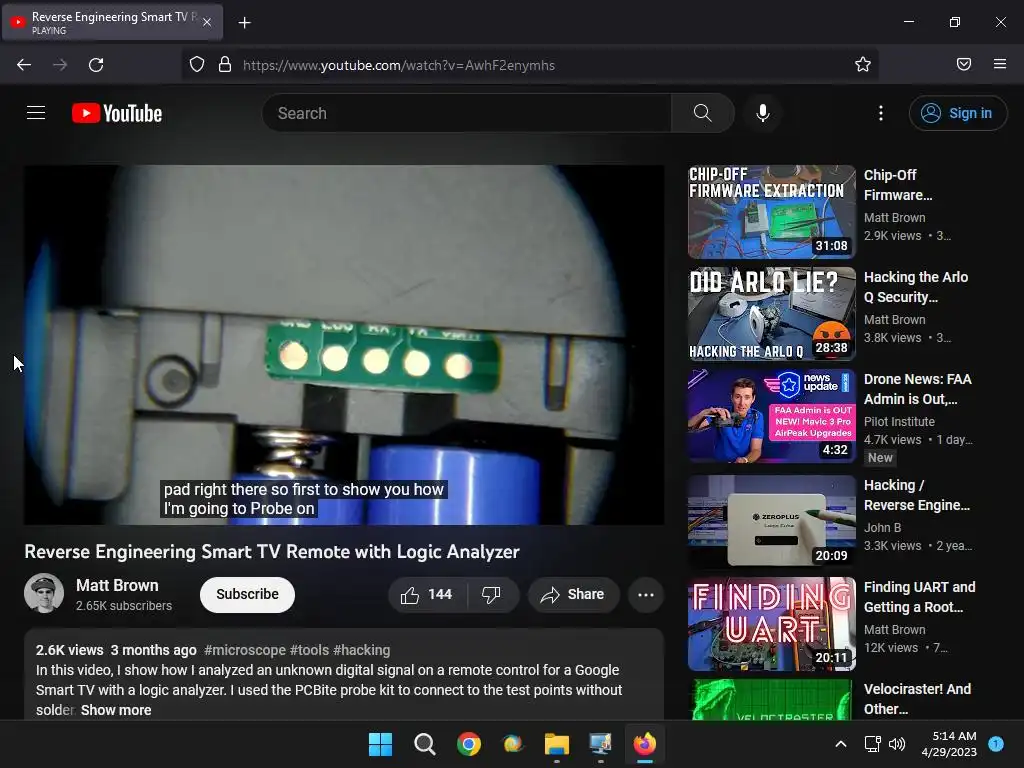Open 'Hacking / Reverse Engine...' title
Image resolution: width=1024 pixels, height=768 pixels.
point(917,495)
